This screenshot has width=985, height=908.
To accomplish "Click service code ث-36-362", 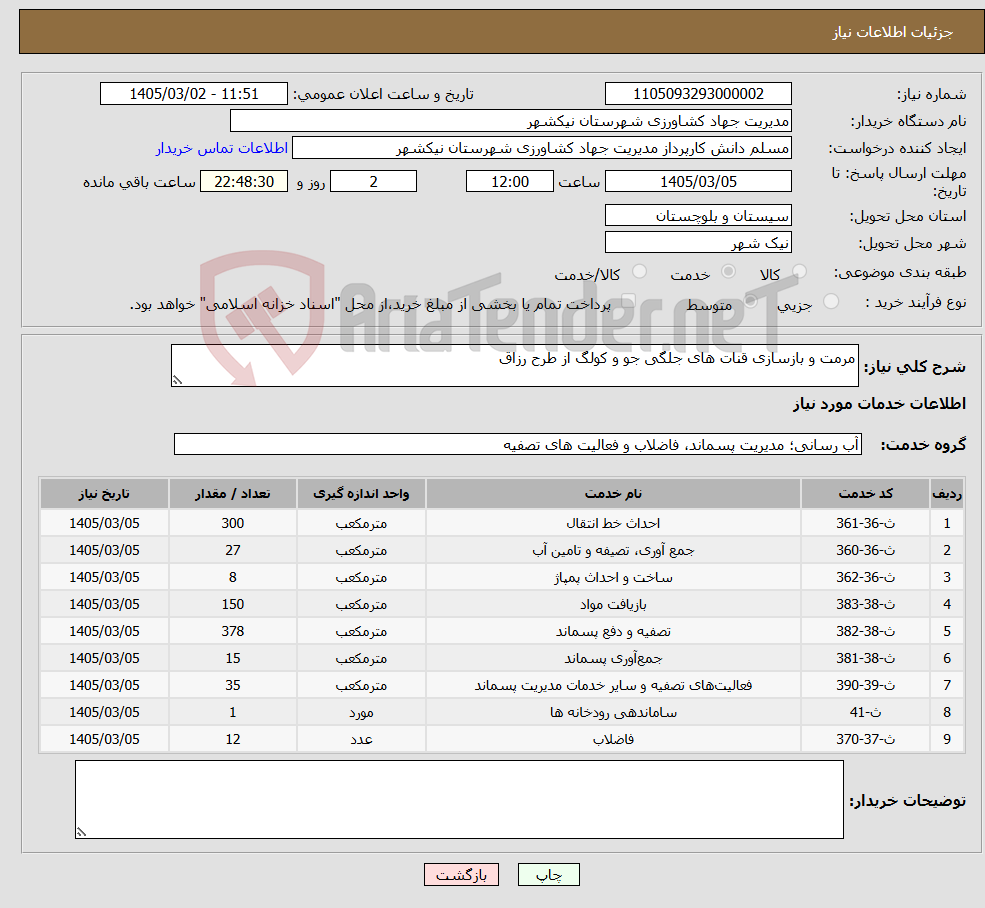I will pyautogui.click(x=865, y=577).
